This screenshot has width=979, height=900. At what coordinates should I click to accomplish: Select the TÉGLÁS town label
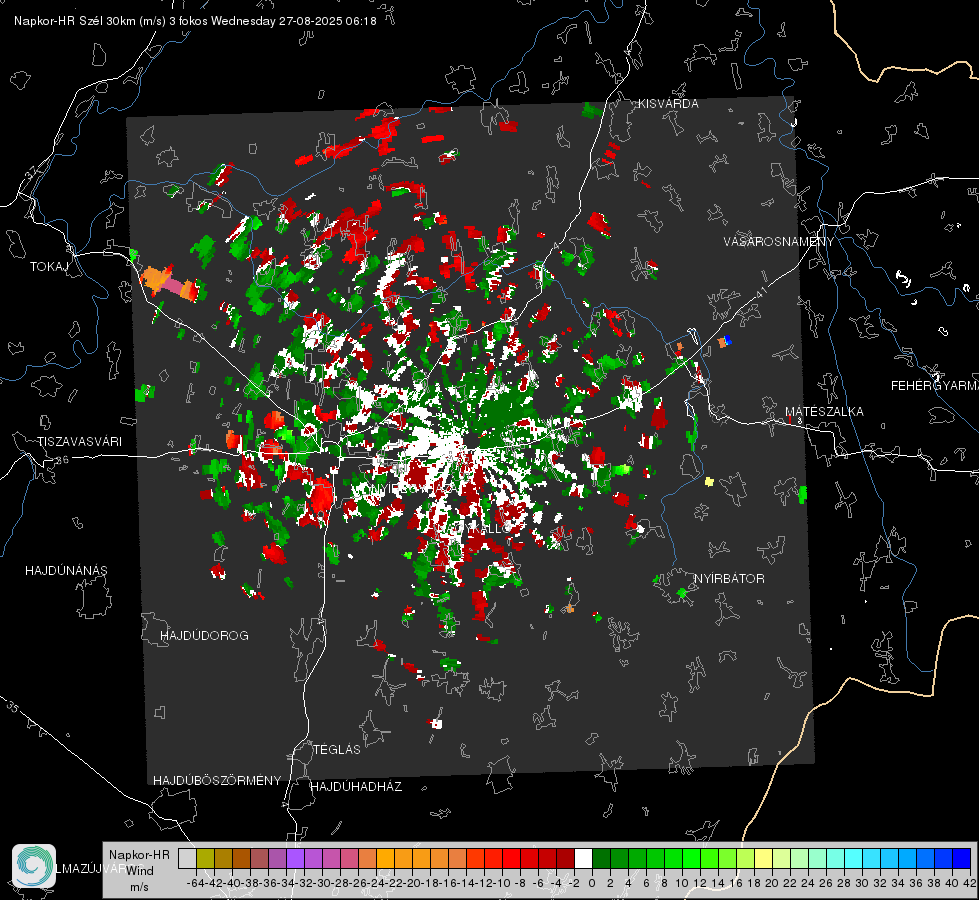[x=337, y=749]
